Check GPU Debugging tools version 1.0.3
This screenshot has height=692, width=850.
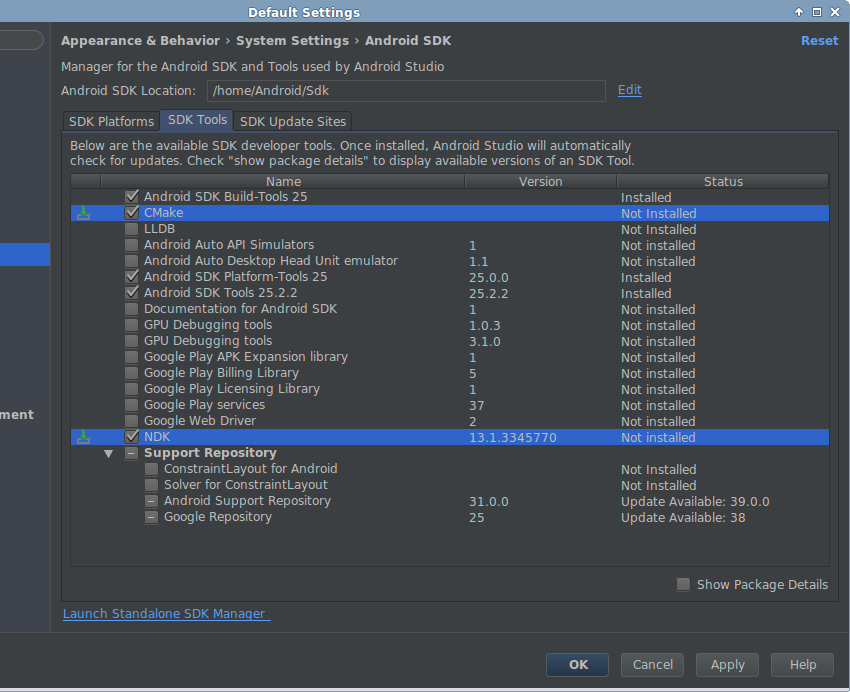click(132, 325)
